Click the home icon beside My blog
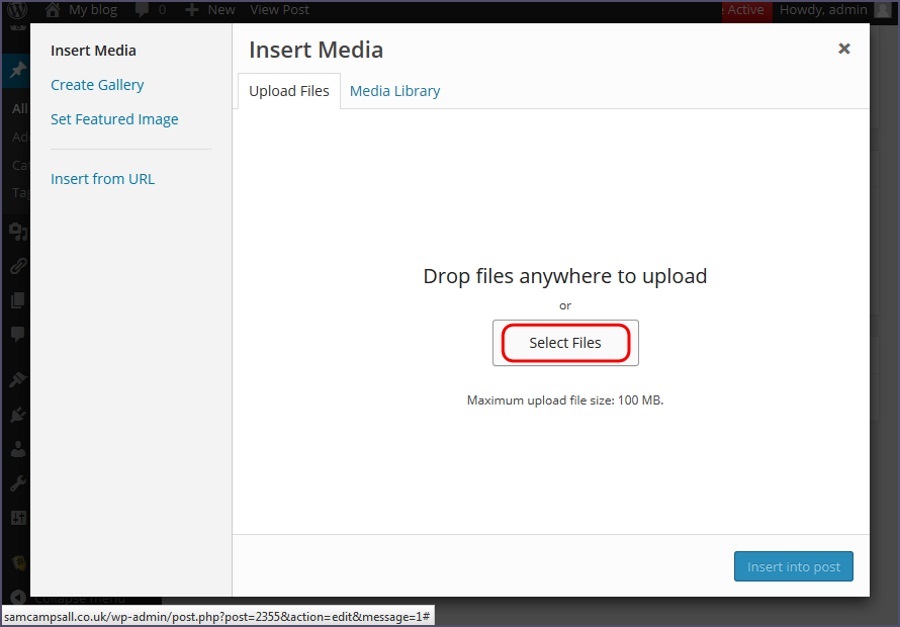The height and width of the screenshot is (627, 900). 53,10
